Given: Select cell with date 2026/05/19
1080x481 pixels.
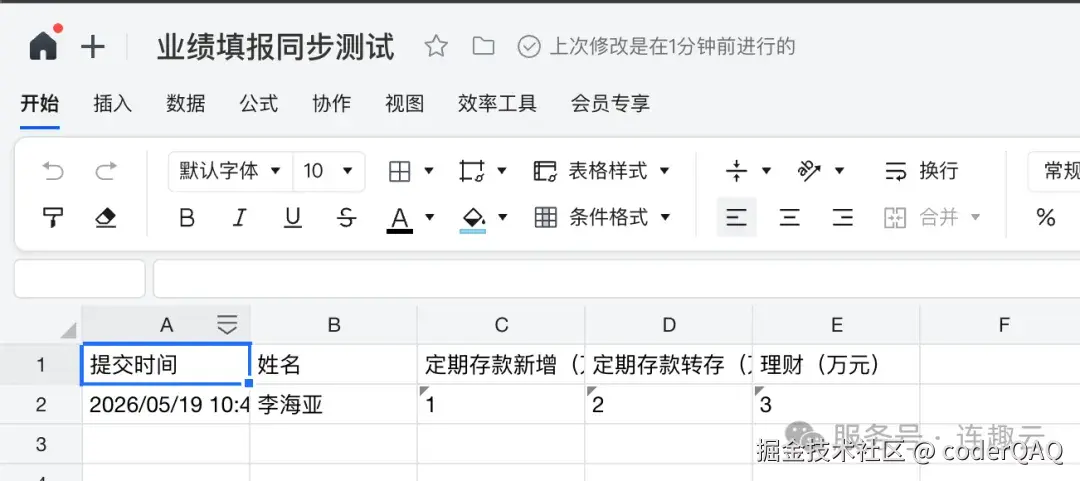Looking at the screenshot, I should click(x=166, y=405).
